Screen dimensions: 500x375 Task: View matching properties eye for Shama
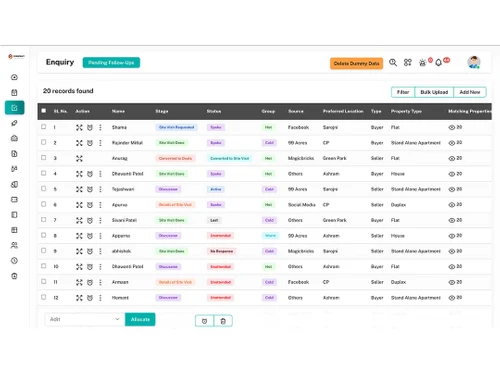coord(452,127)
